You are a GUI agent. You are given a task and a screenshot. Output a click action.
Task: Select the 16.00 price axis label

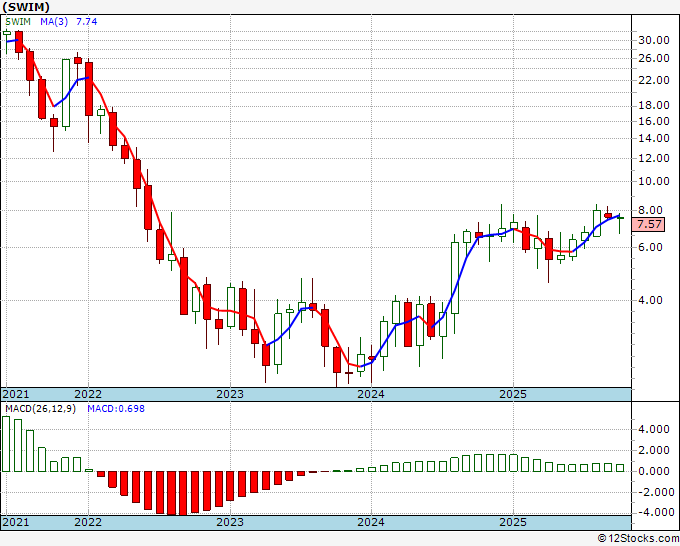pos(654,121)
